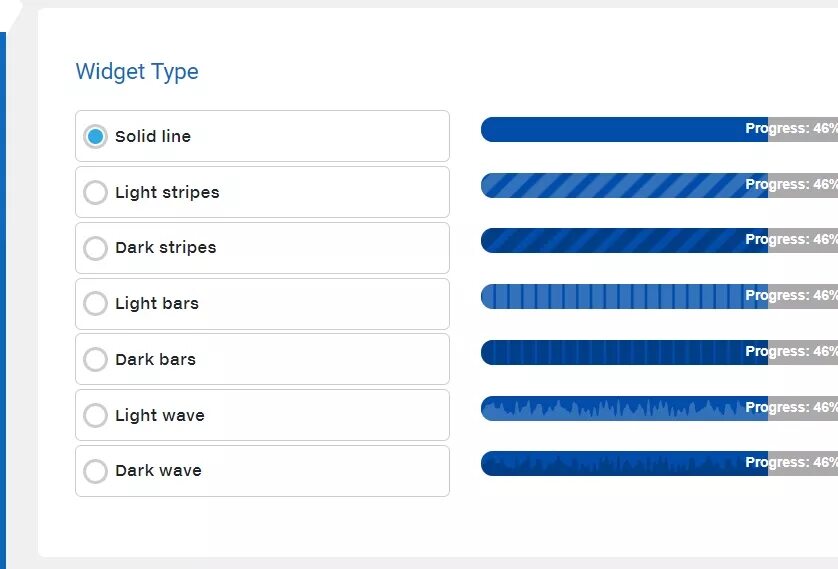Viewport: 838px width, 569px height.
Task: Select the Light wave radio button
Action: tap(96, 415)
